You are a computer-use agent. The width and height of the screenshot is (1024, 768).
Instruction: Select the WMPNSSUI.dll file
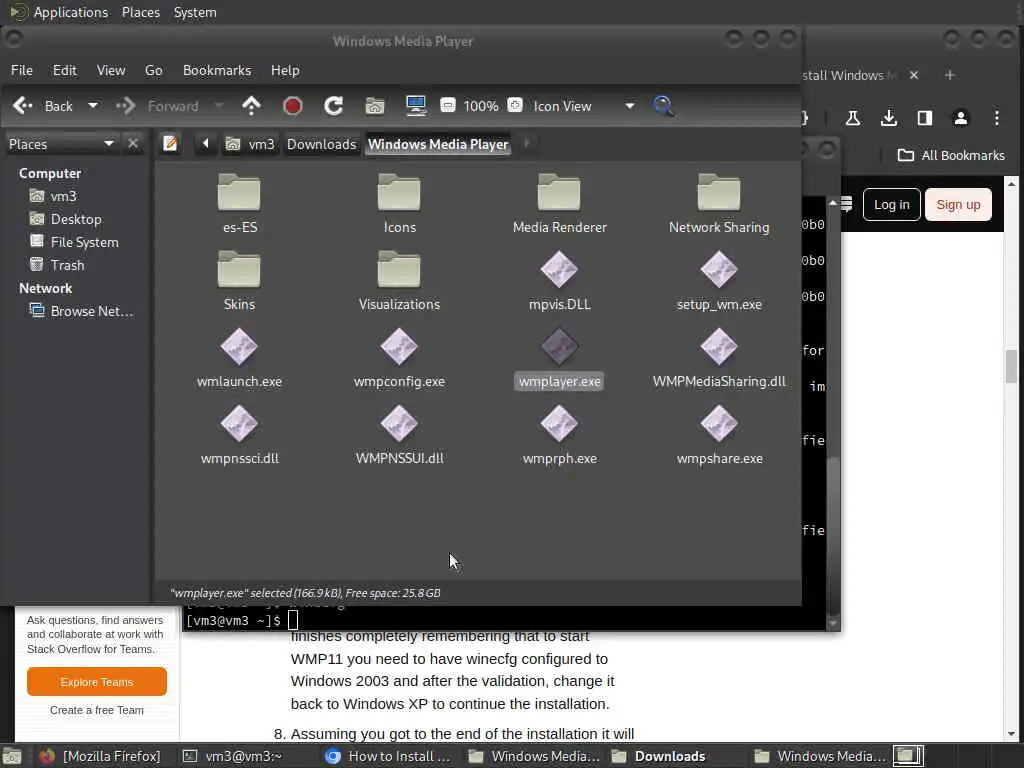[x=399, y=435]
